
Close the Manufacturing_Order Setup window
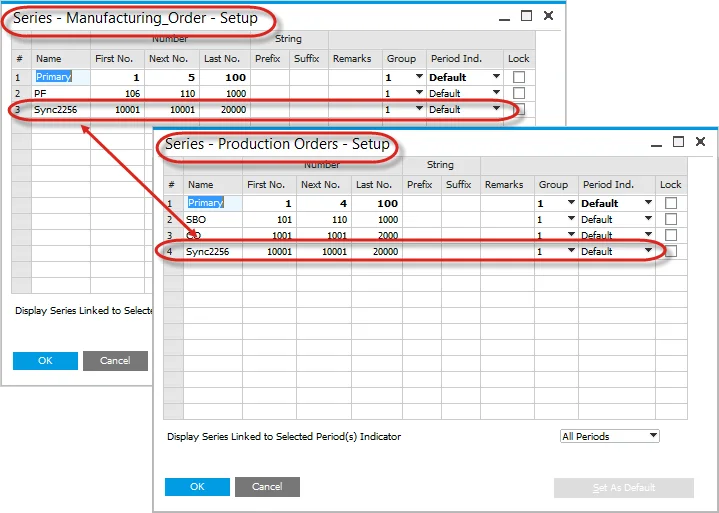click(548, 16)
